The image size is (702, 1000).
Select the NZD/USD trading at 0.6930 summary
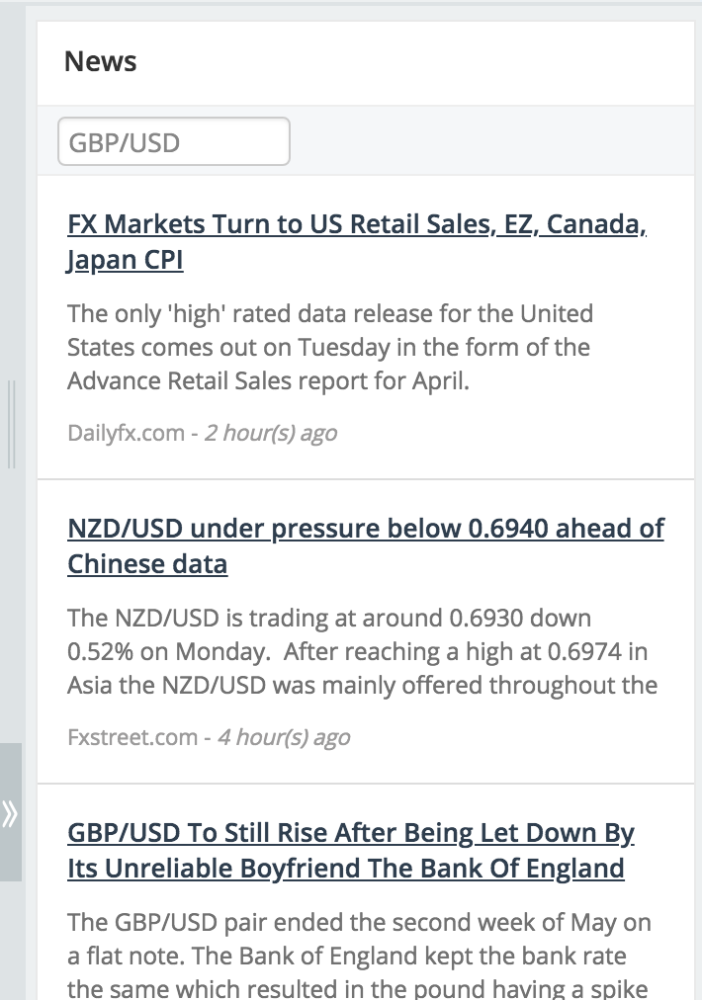pos(362,651)
